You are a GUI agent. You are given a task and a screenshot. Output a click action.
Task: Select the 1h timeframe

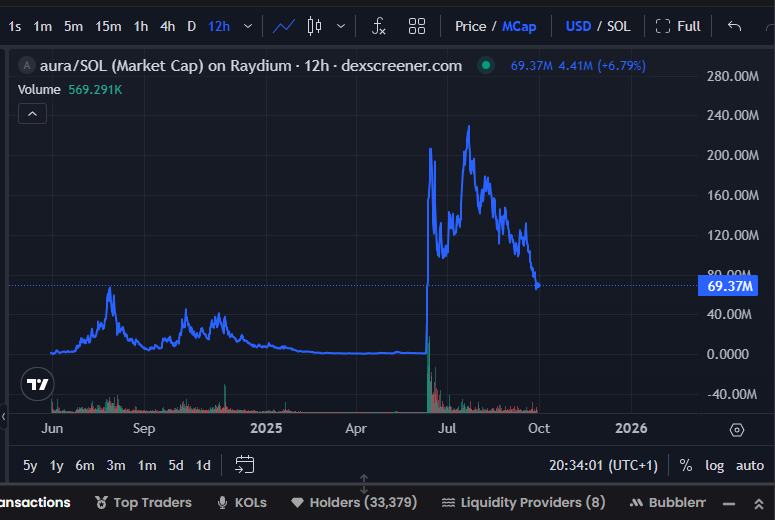coord(141,26)
